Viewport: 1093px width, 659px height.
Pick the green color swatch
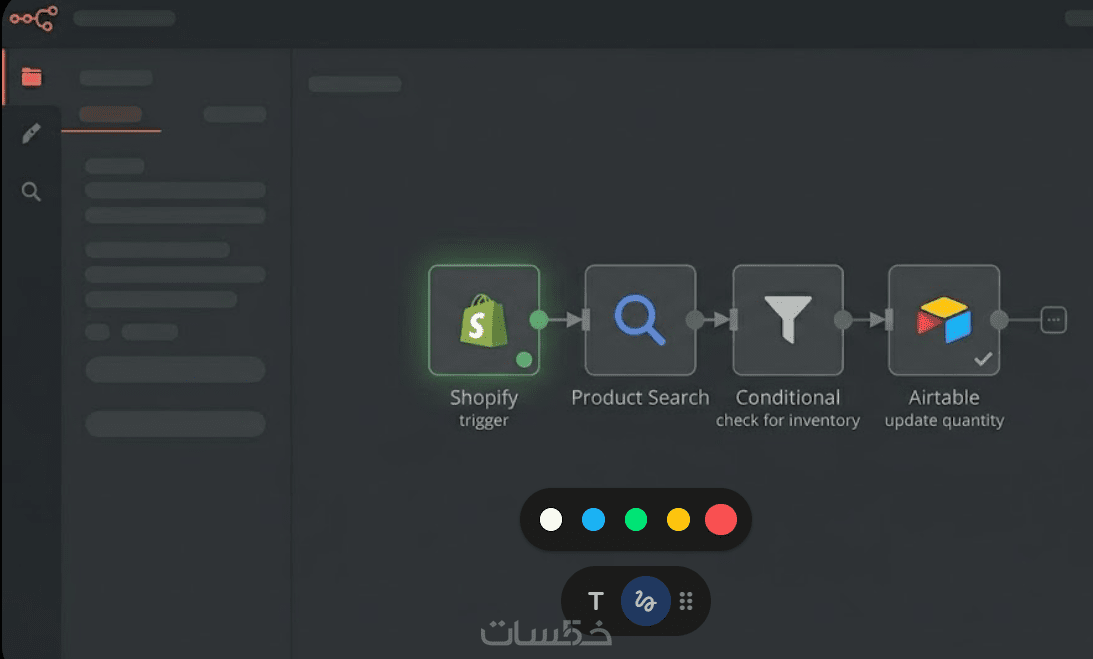636,520
